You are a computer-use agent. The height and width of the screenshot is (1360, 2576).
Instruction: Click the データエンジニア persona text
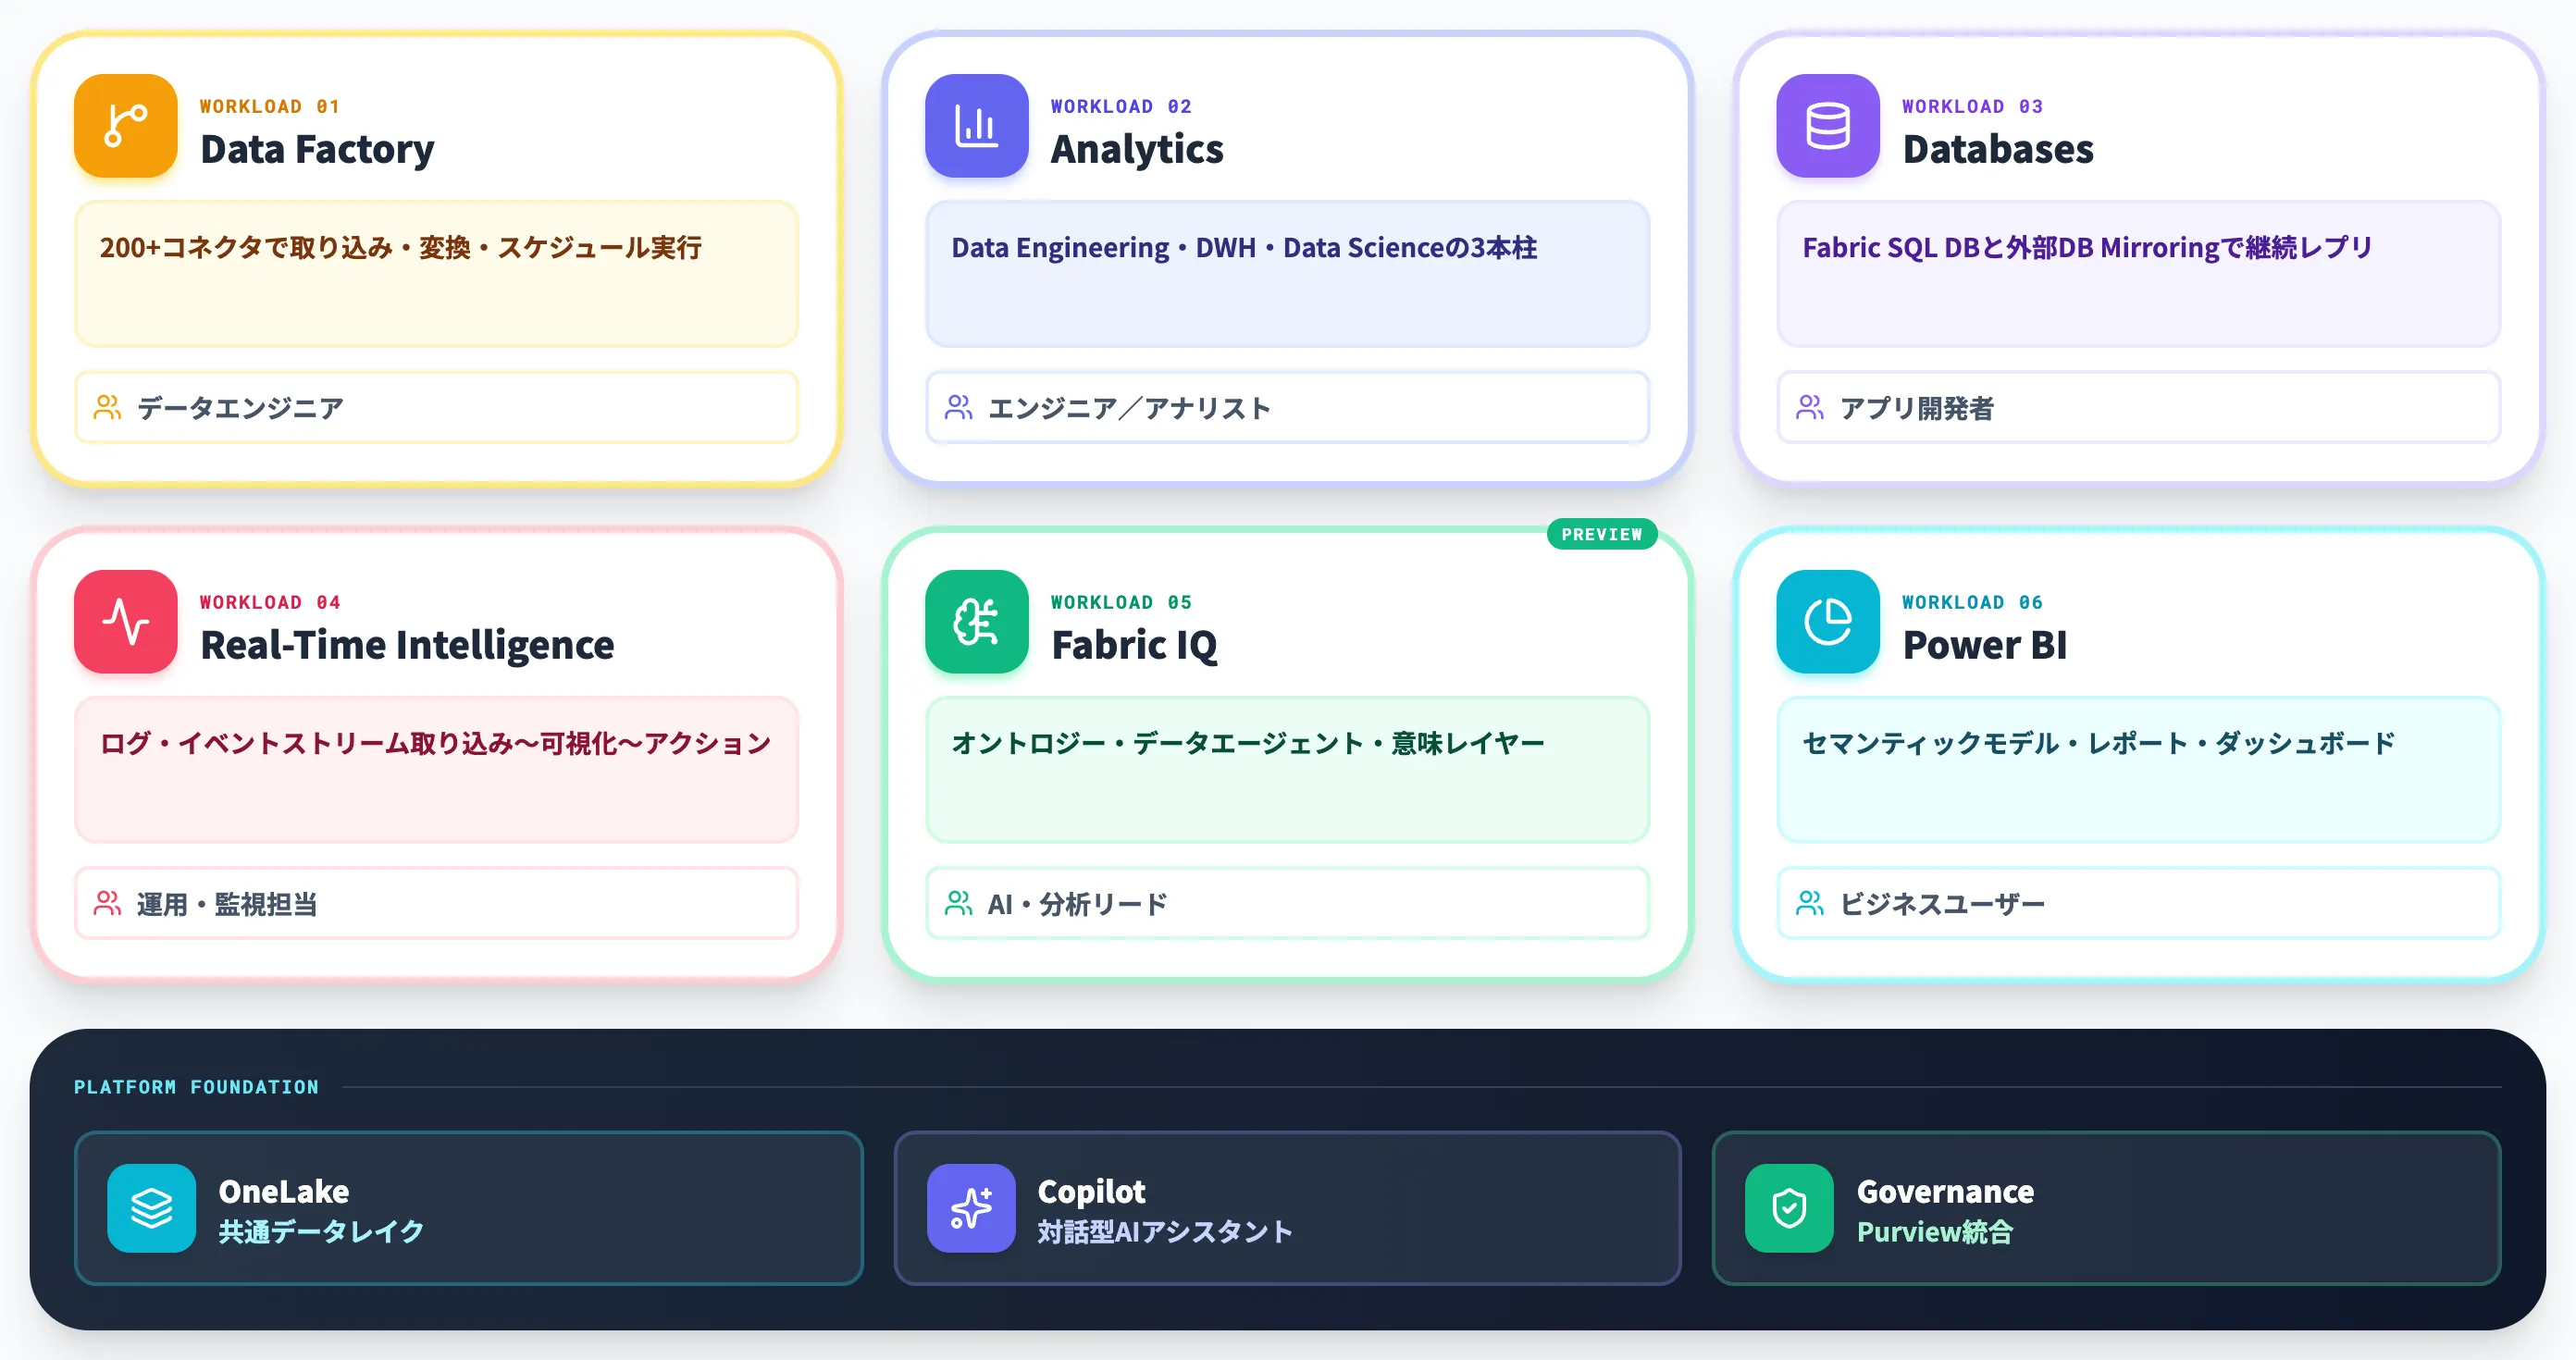pos(240,408)
